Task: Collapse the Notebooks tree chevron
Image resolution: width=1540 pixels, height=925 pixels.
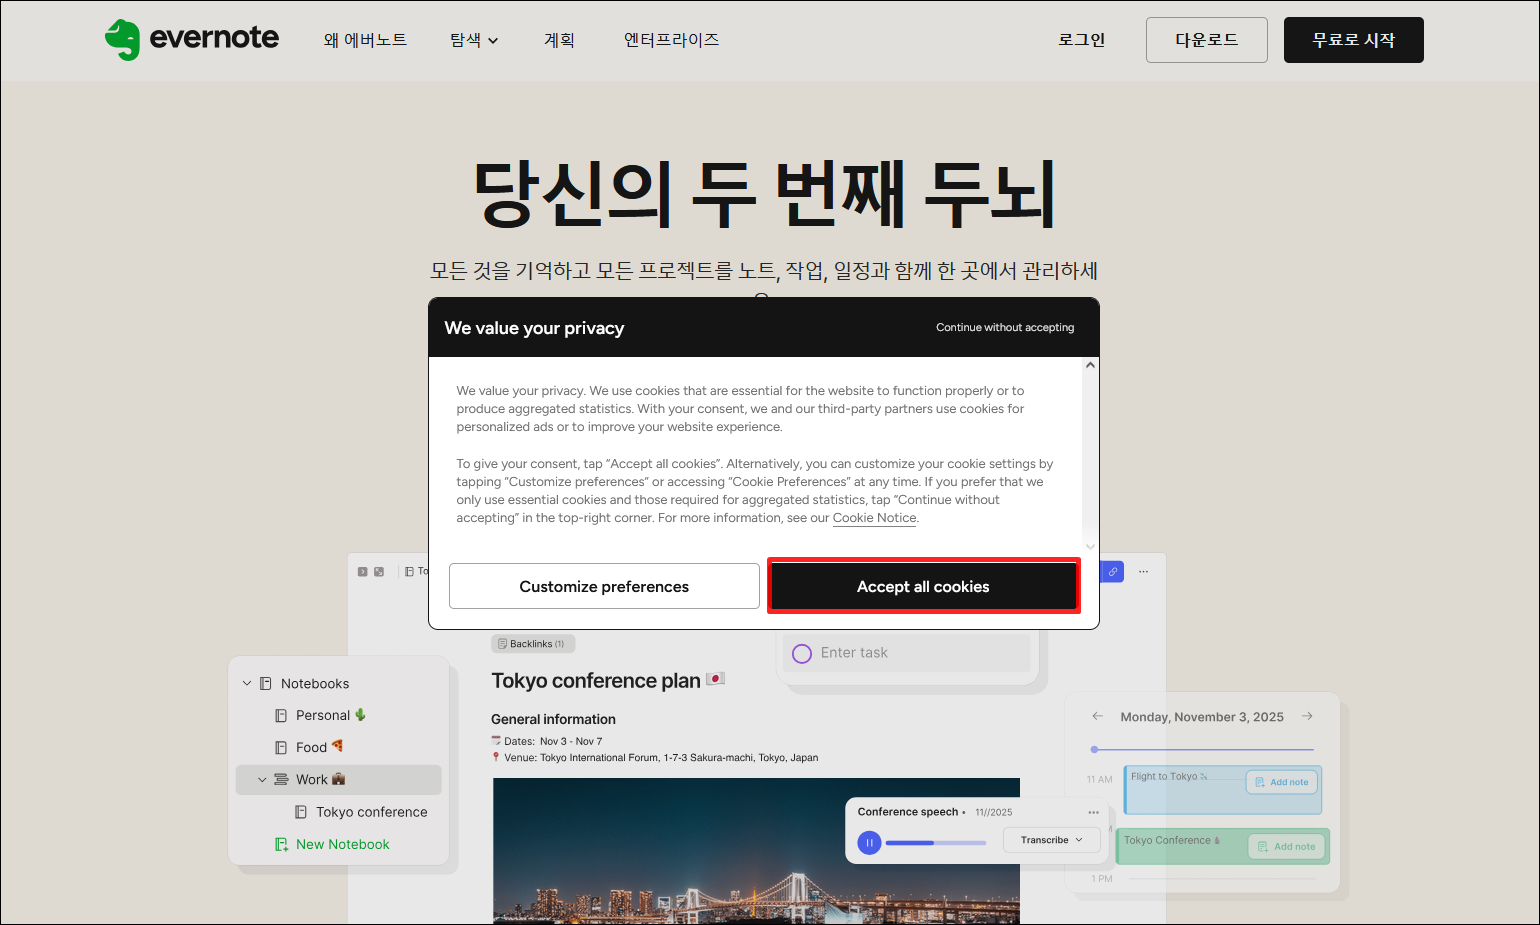Action: 247,683
